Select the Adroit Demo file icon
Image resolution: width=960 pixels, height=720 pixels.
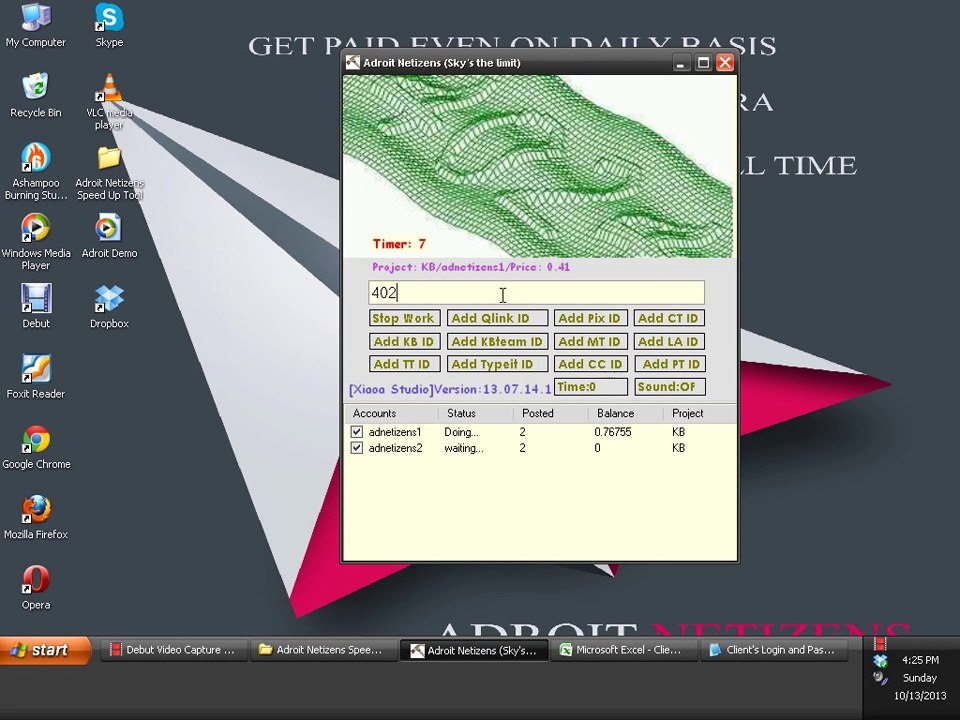click(109, 236)
